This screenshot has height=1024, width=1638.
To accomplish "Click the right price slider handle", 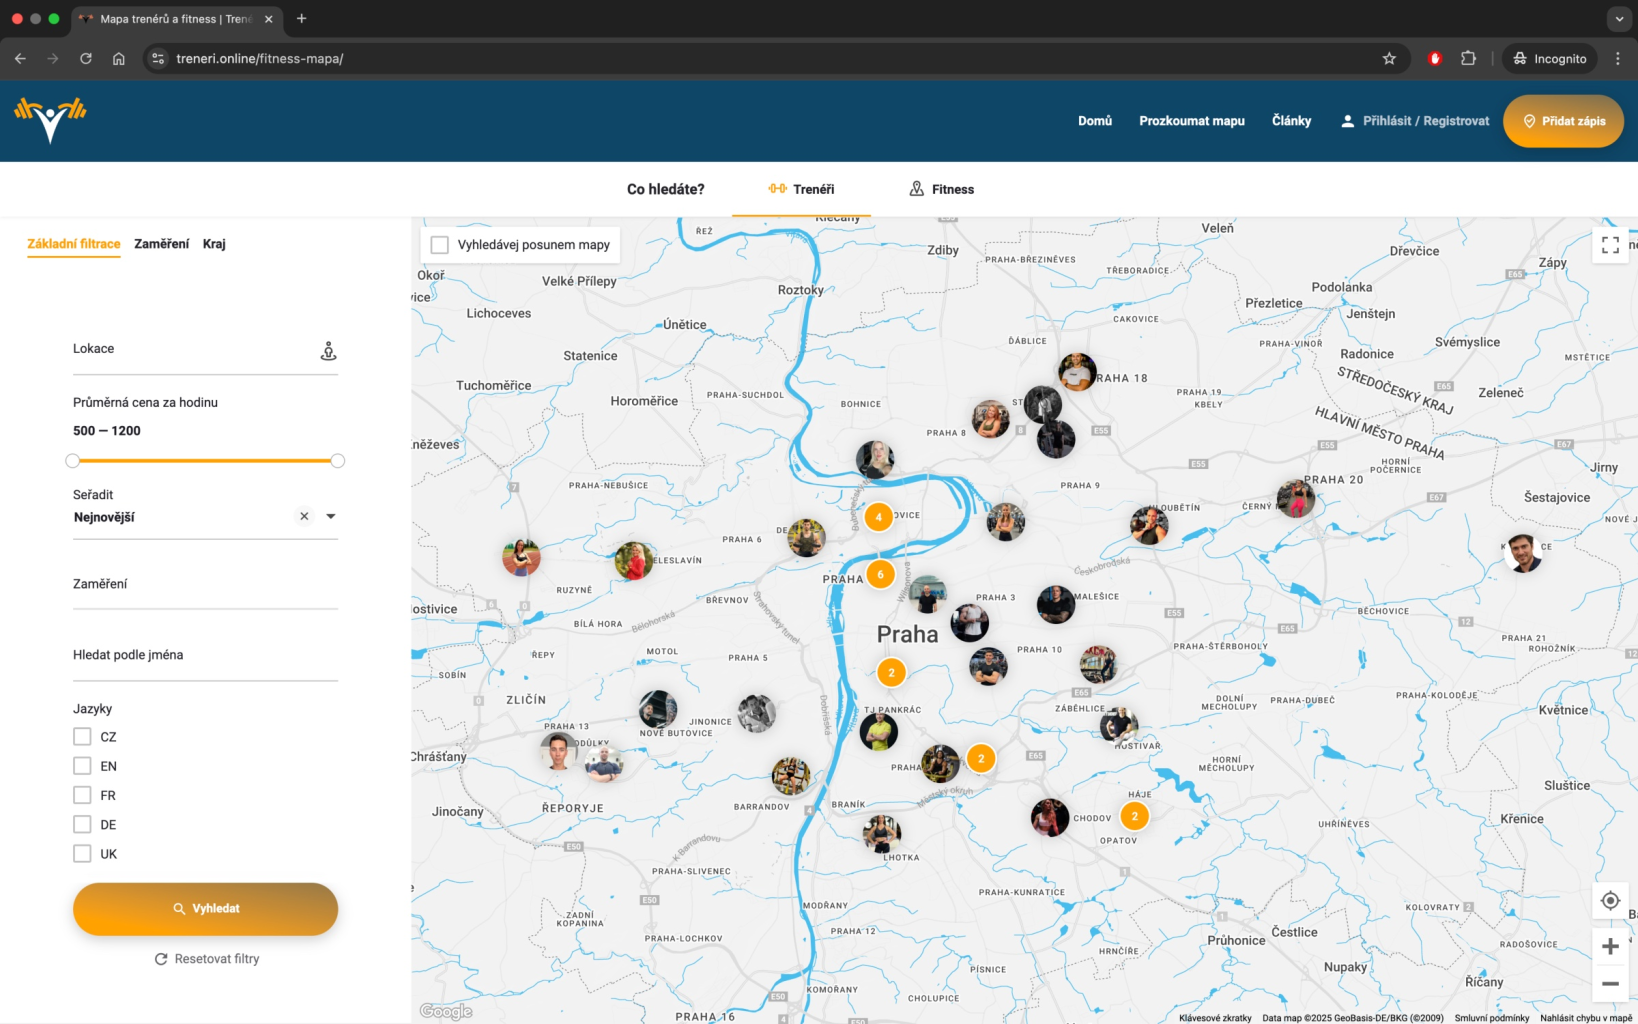I will tap(338, 461).
